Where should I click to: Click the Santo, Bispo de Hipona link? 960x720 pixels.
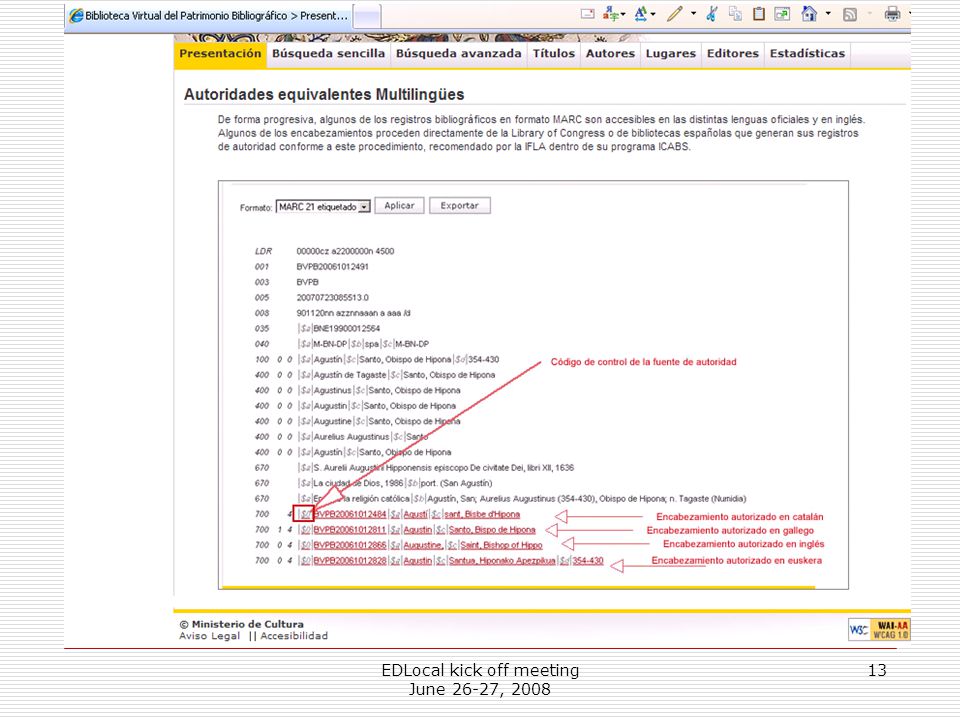tap(492, 530)
